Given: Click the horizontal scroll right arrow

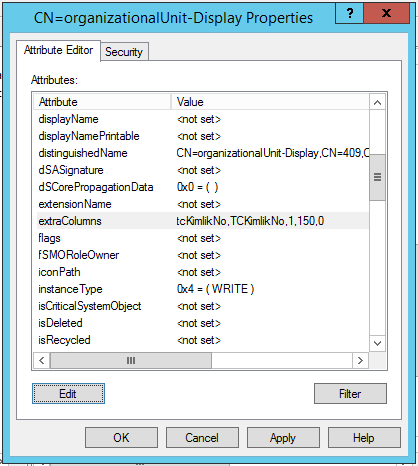Looking at the screenshot, I should pyautogui.click(x=360, y=360).
